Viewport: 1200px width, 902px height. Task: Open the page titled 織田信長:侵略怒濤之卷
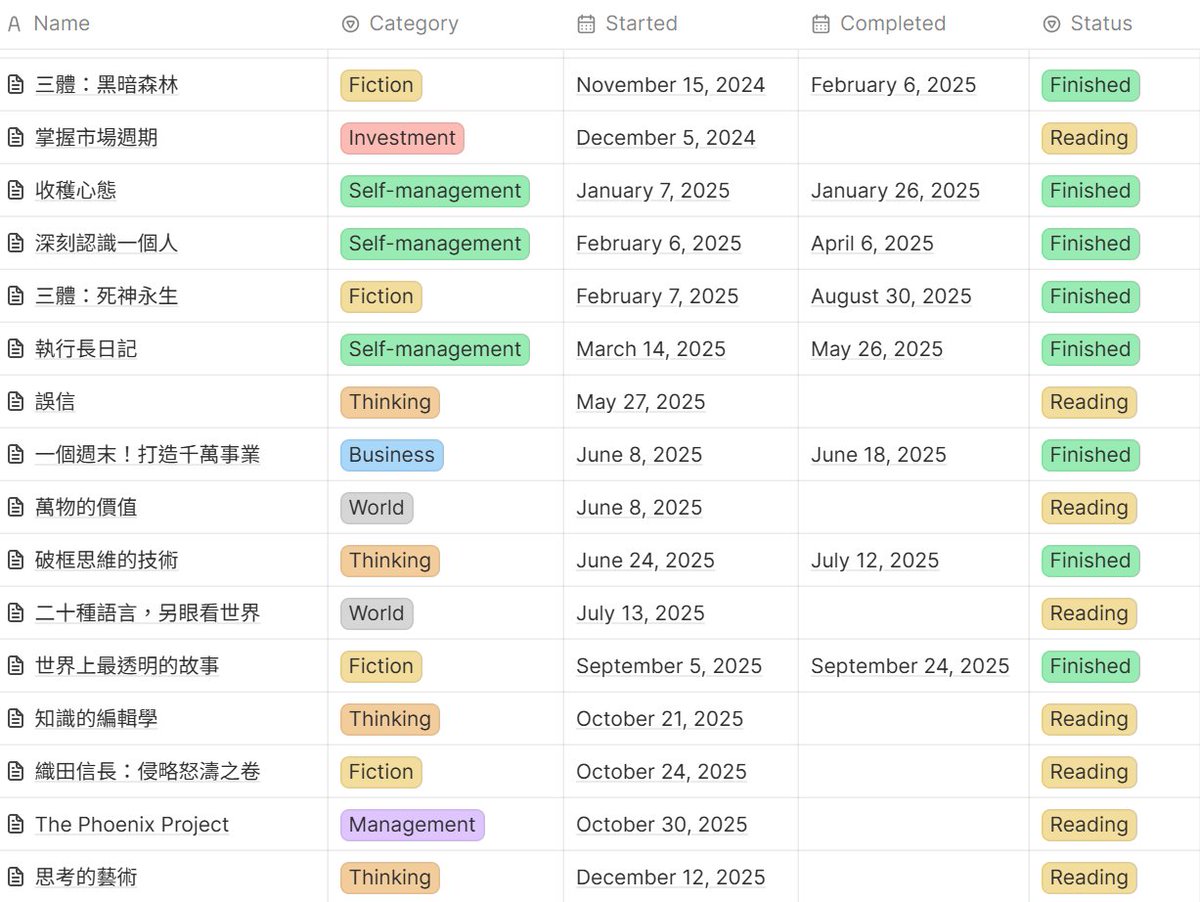[147, 772]
